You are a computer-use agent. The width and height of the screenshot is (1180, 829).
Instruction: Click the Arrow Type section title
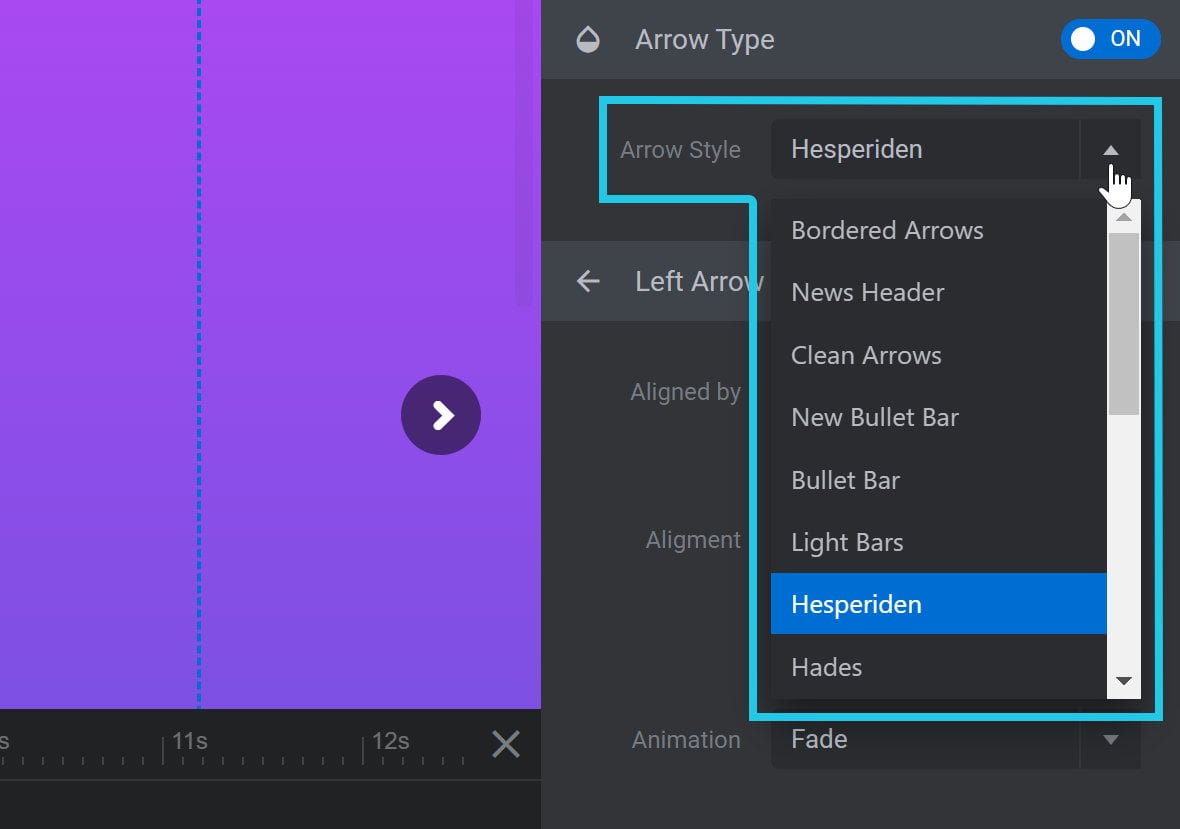[704, 39]
